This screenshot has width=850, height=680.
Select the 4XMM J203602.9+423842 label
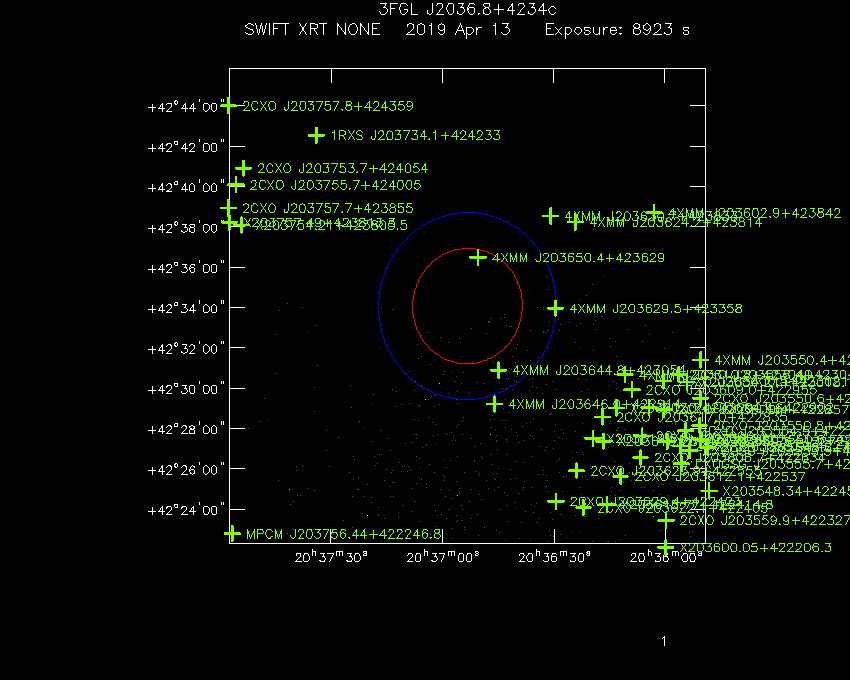pos(755,213)
